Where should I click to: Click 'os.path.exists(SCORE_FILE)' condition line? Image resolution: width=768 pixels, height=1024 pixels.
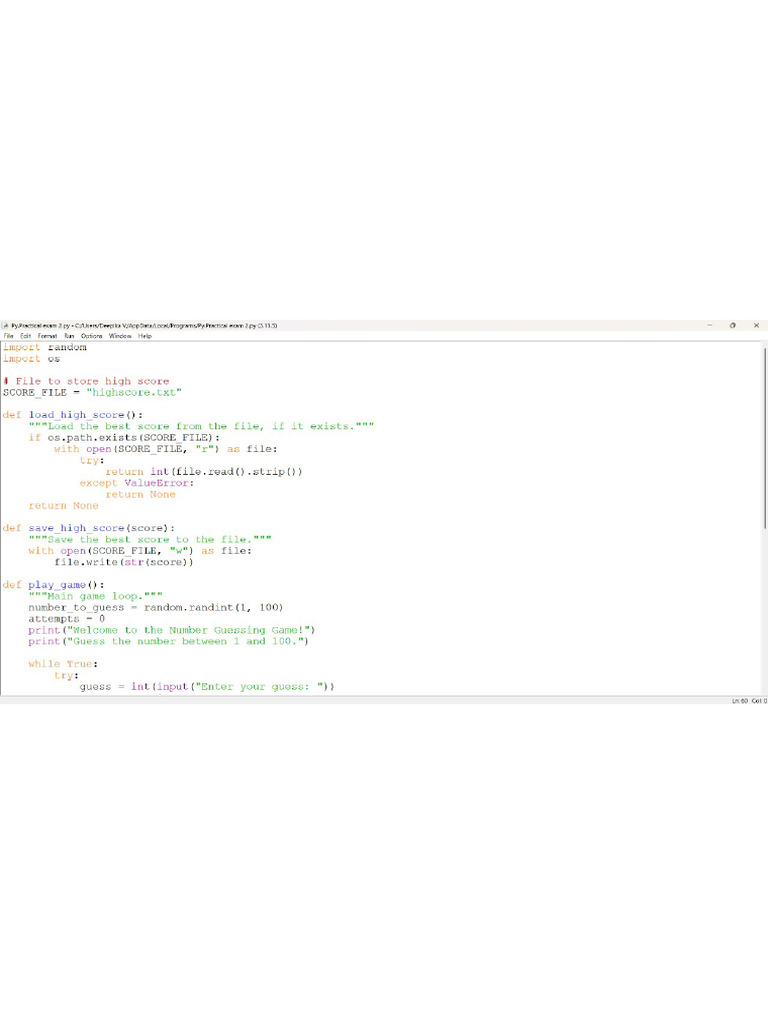(x=124, y=438)
